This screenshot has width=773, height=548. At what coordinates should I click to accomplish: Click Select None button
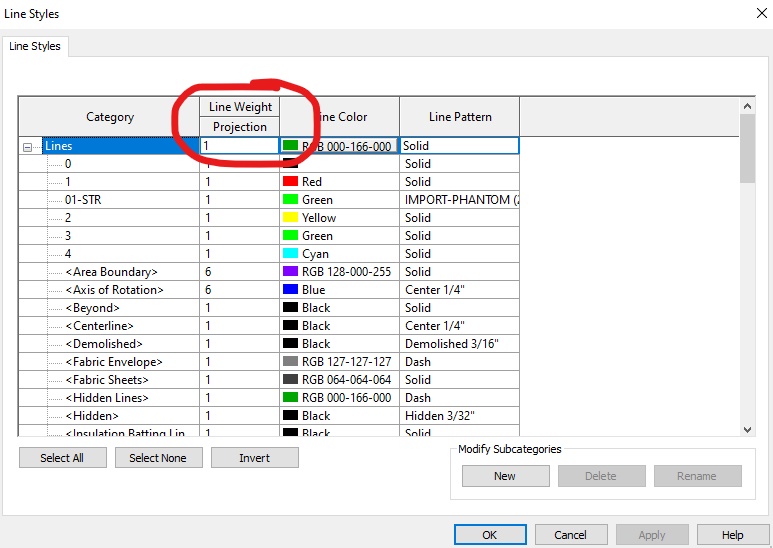click(x=158, y=458)
